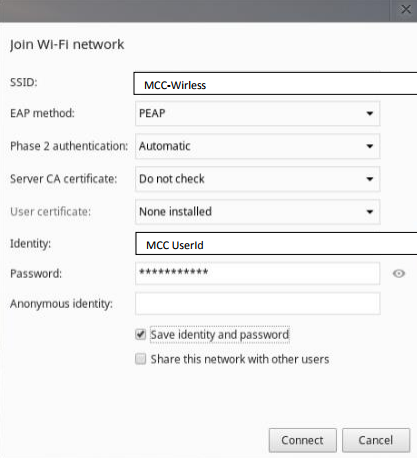Open Server CA certificate dropdown arrow
417x458 pixels.
pyautogui.click(x=369, y=179)
